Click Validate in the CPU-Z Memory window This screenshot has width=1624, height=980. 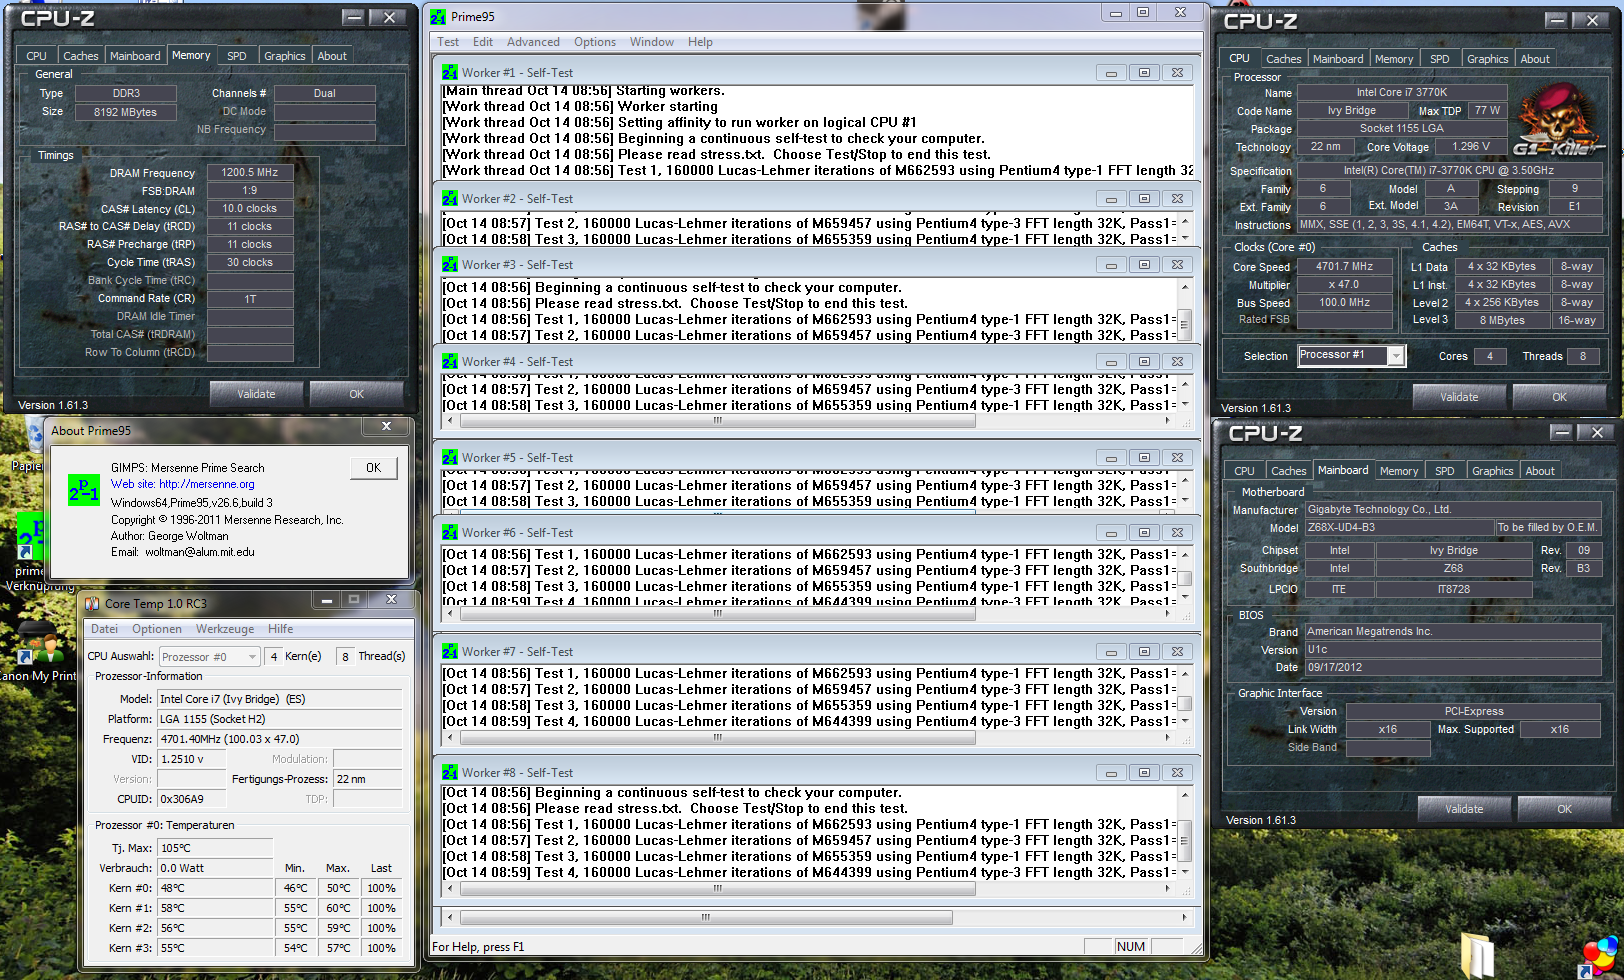(256, 394)
